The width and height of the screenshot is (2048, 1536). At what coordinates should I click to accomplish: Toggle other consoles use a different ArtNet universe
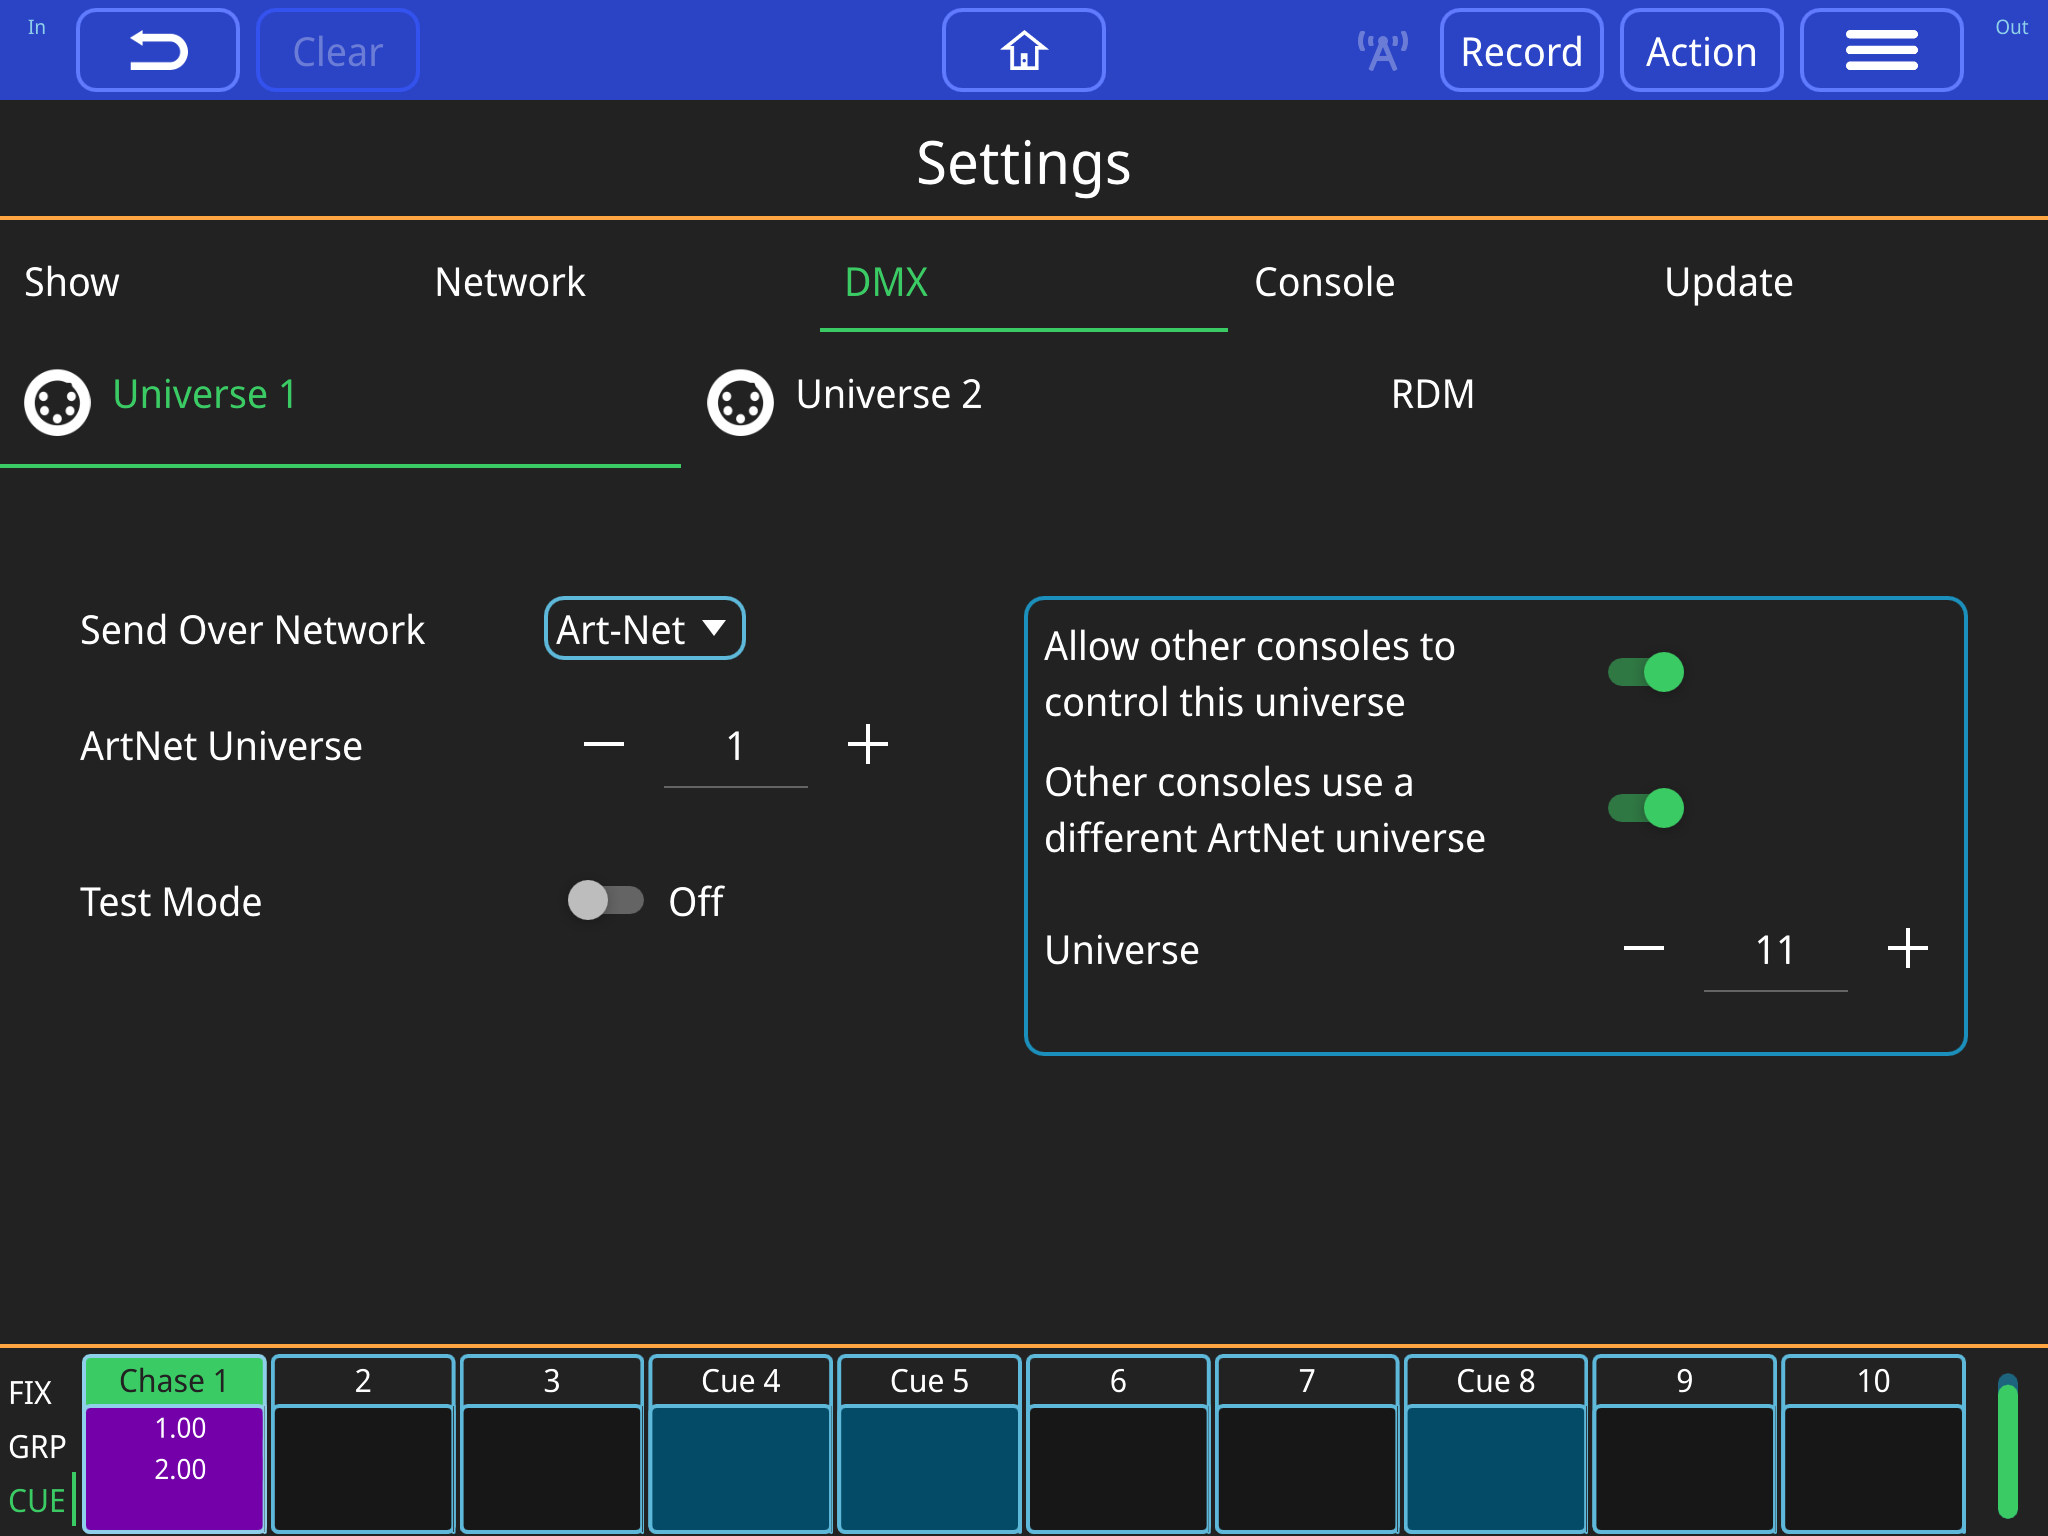click(1643, 809)
